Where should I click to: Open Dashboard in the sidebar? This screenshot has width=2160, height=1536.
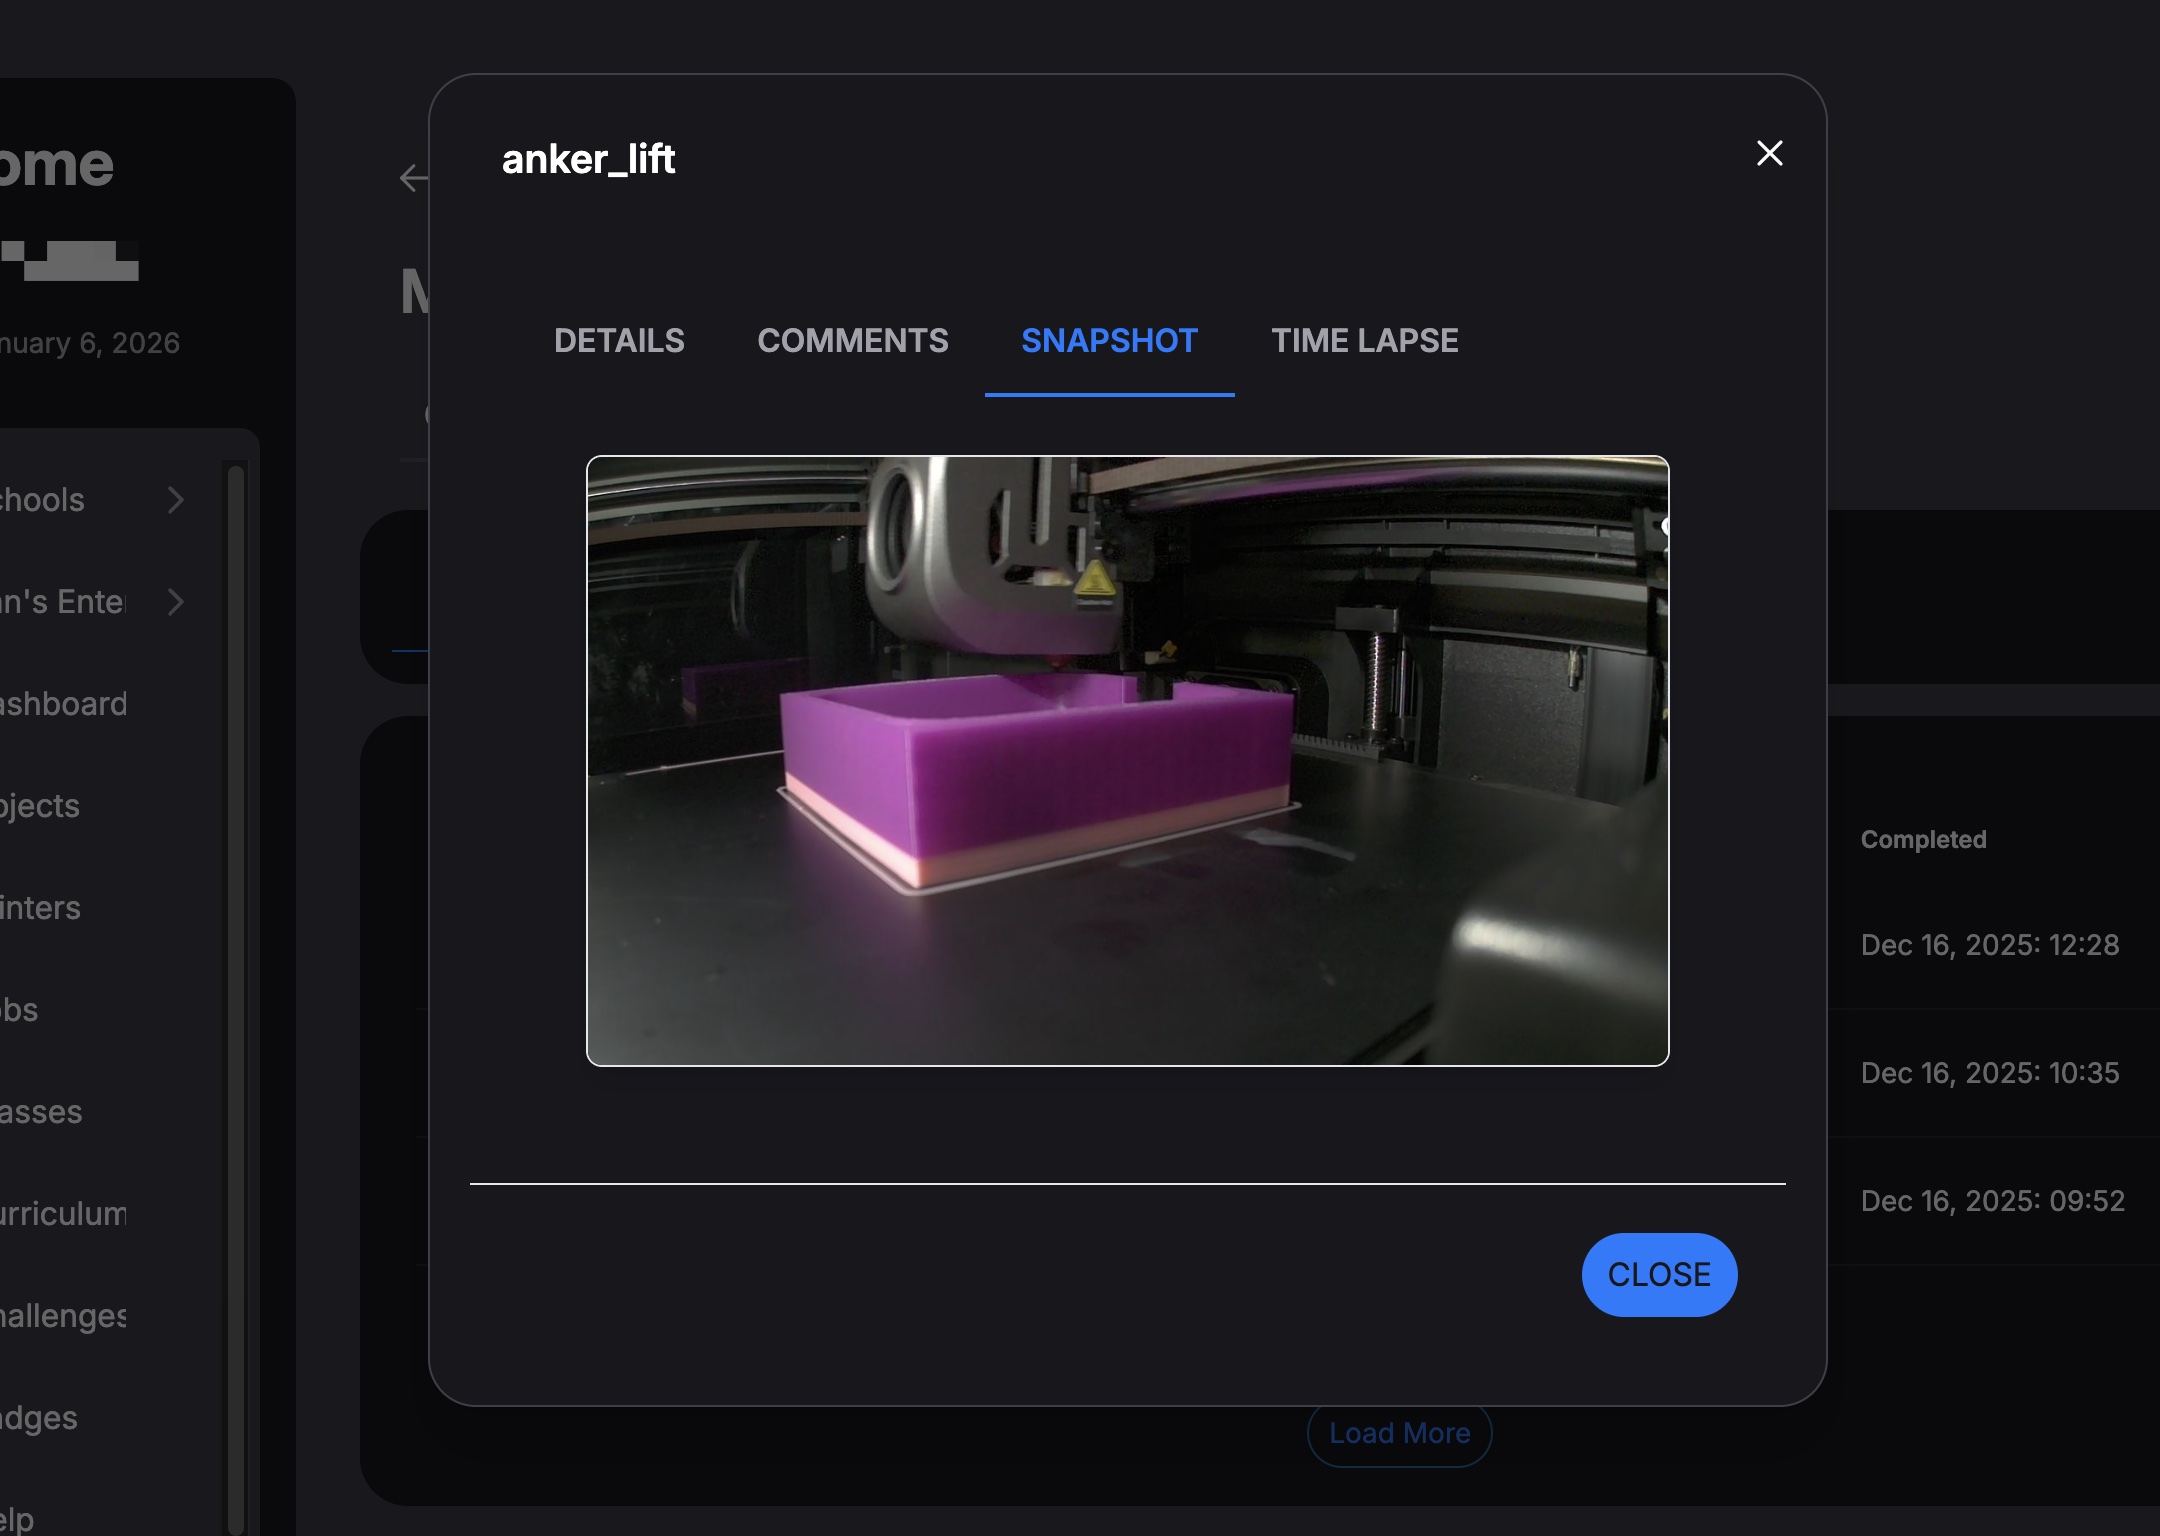pyautogui.click(x=64, y=704)
